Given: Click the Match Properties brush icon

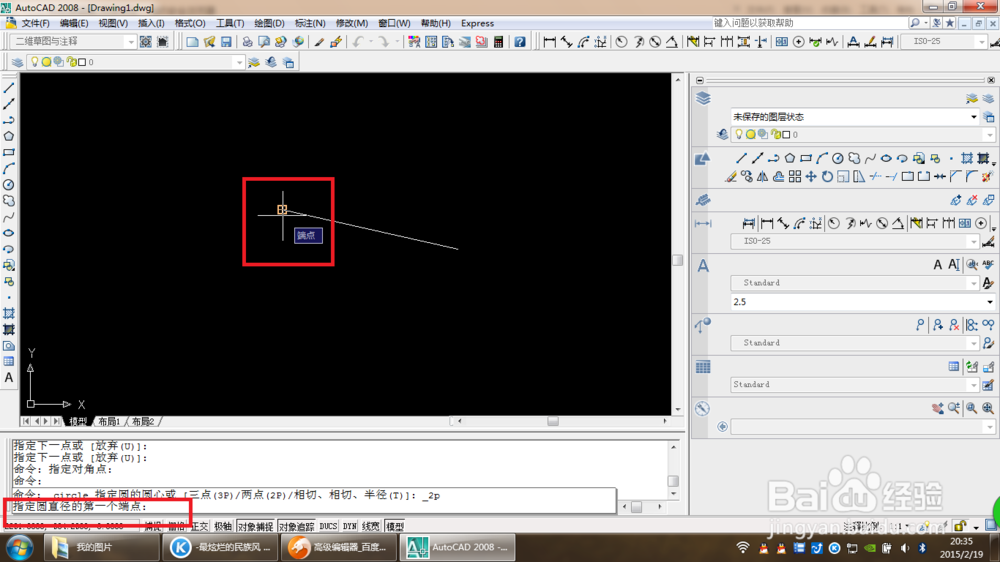Looking at the screenshot, I should 319,42.
